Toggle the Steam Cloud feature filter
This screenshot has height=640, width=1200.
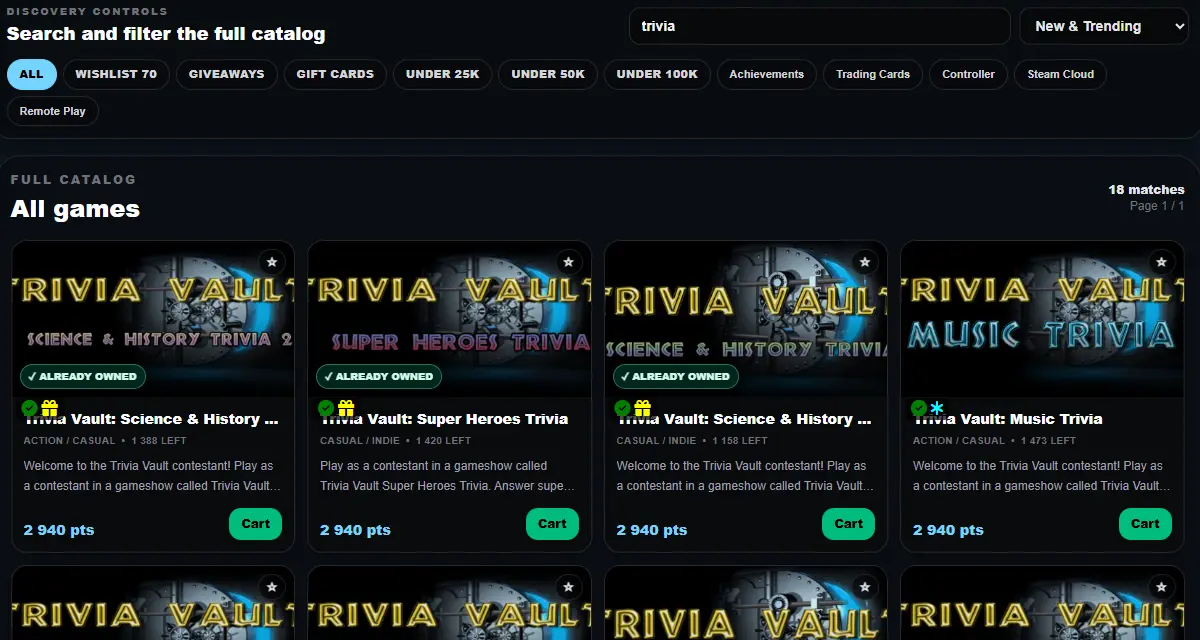(x=1060, y=74)
